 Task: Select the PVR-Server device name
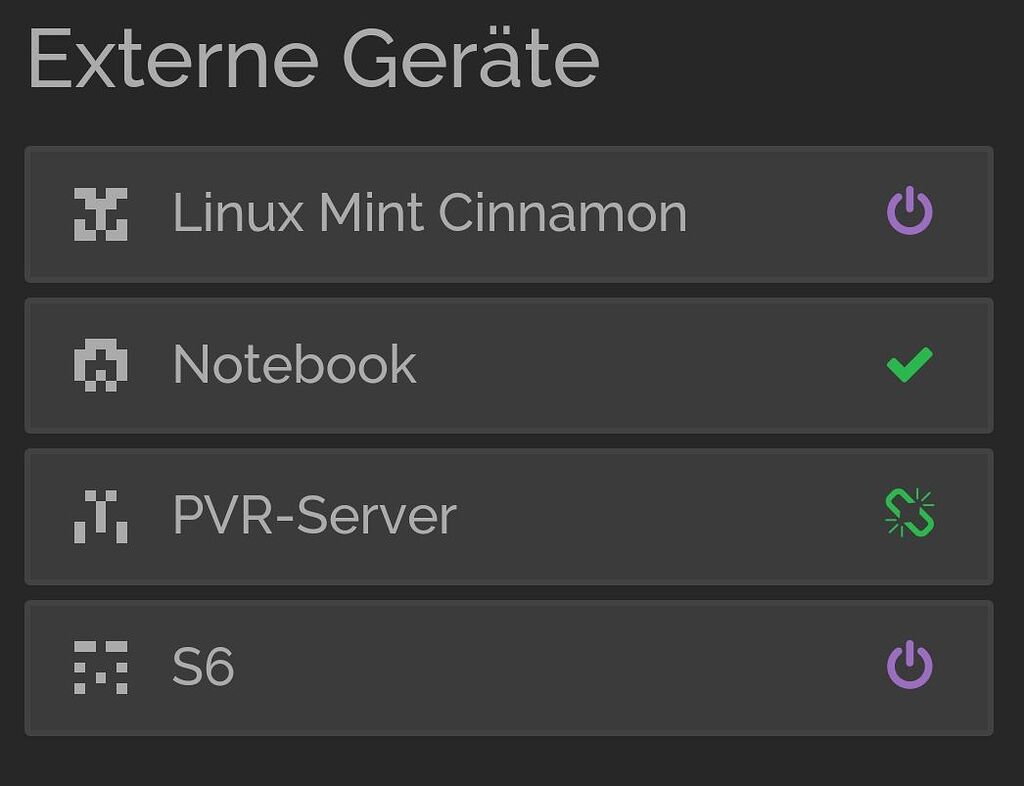pyautogui.click(x=314, y=516)
